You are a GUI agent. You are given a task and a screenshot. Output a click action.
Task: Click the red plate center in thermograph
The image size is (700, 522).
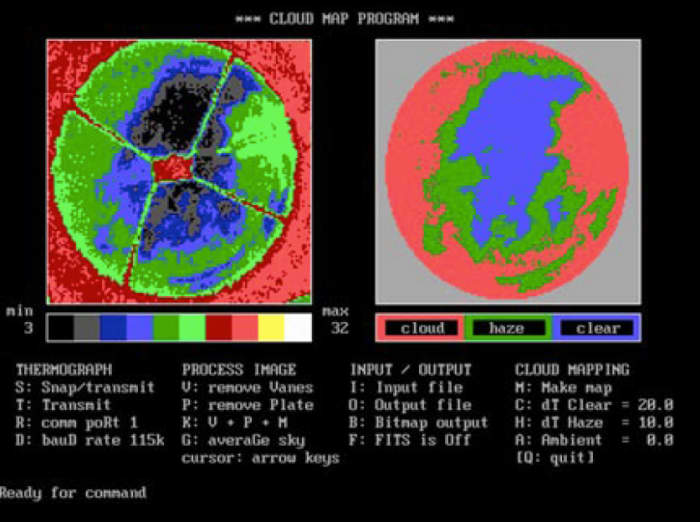coord(172,168)
